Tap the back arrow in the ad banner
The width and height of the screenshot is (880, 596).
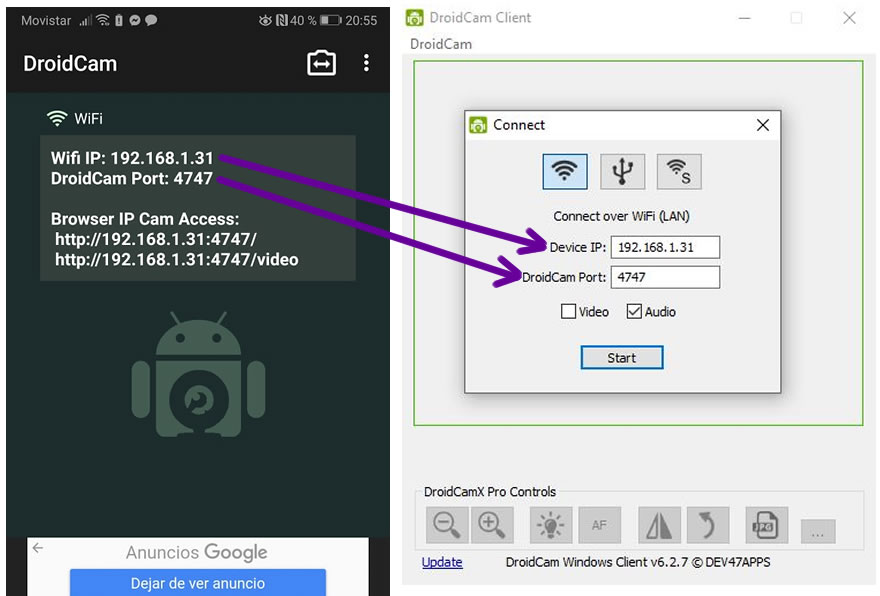tap(38, 548)
